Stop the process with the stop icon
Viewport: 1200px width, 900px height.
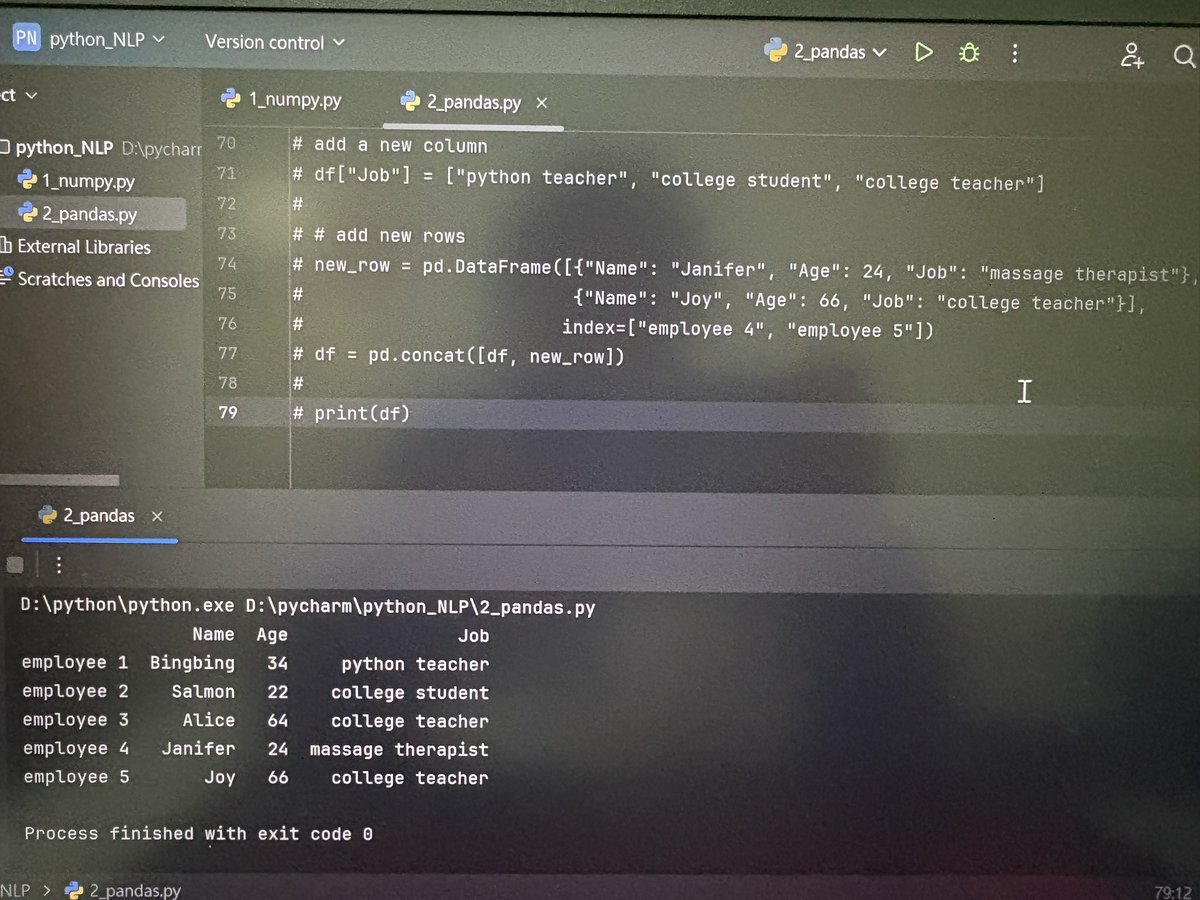(14, 565)
